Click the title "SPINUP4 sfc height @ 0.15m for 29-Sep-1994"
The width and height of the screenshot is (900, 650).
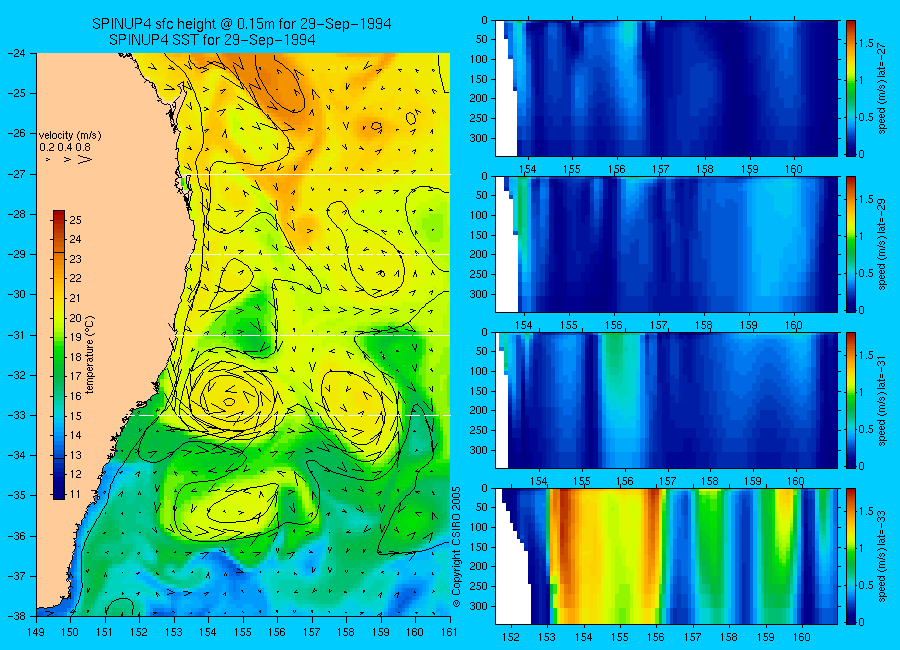(242, 24)
